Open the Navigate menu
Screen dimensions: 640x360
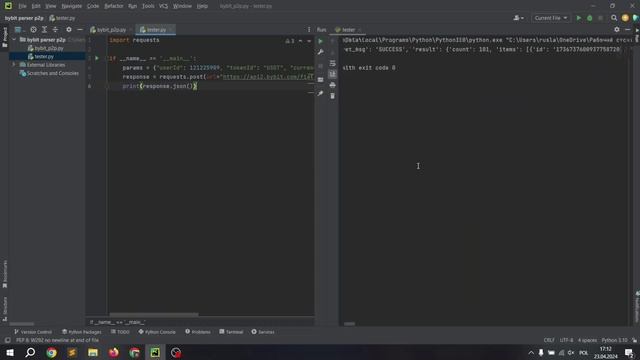click(71, 6)
